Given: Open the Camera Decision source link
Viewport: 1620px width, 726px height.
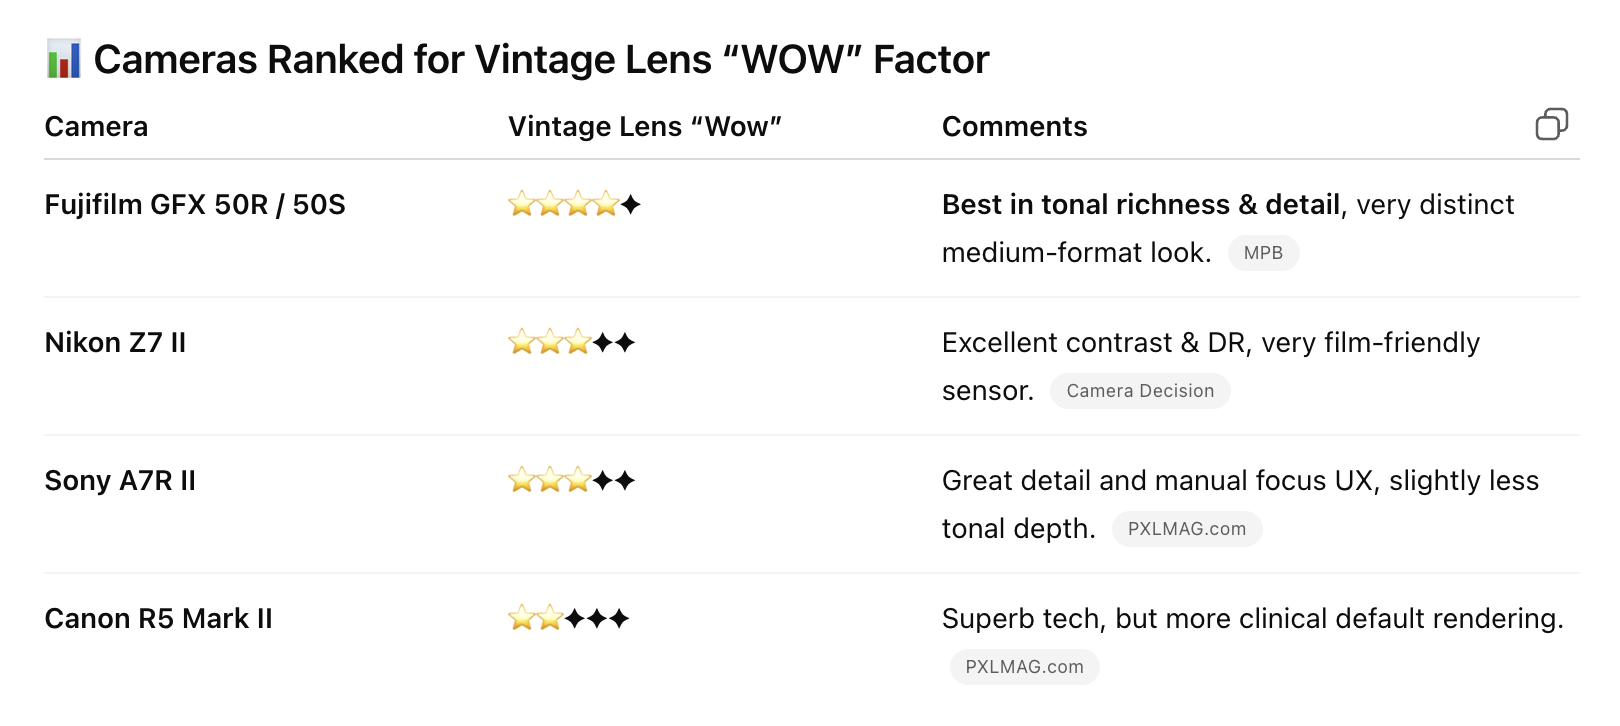Looking at the screenshot, I should tap(1140, 391).
